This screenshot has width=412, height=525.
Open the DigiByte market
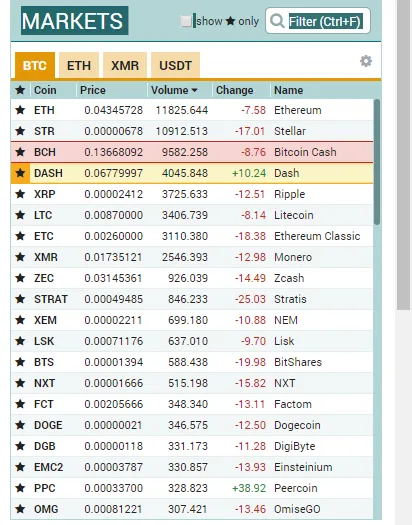[x=192, y=446]
